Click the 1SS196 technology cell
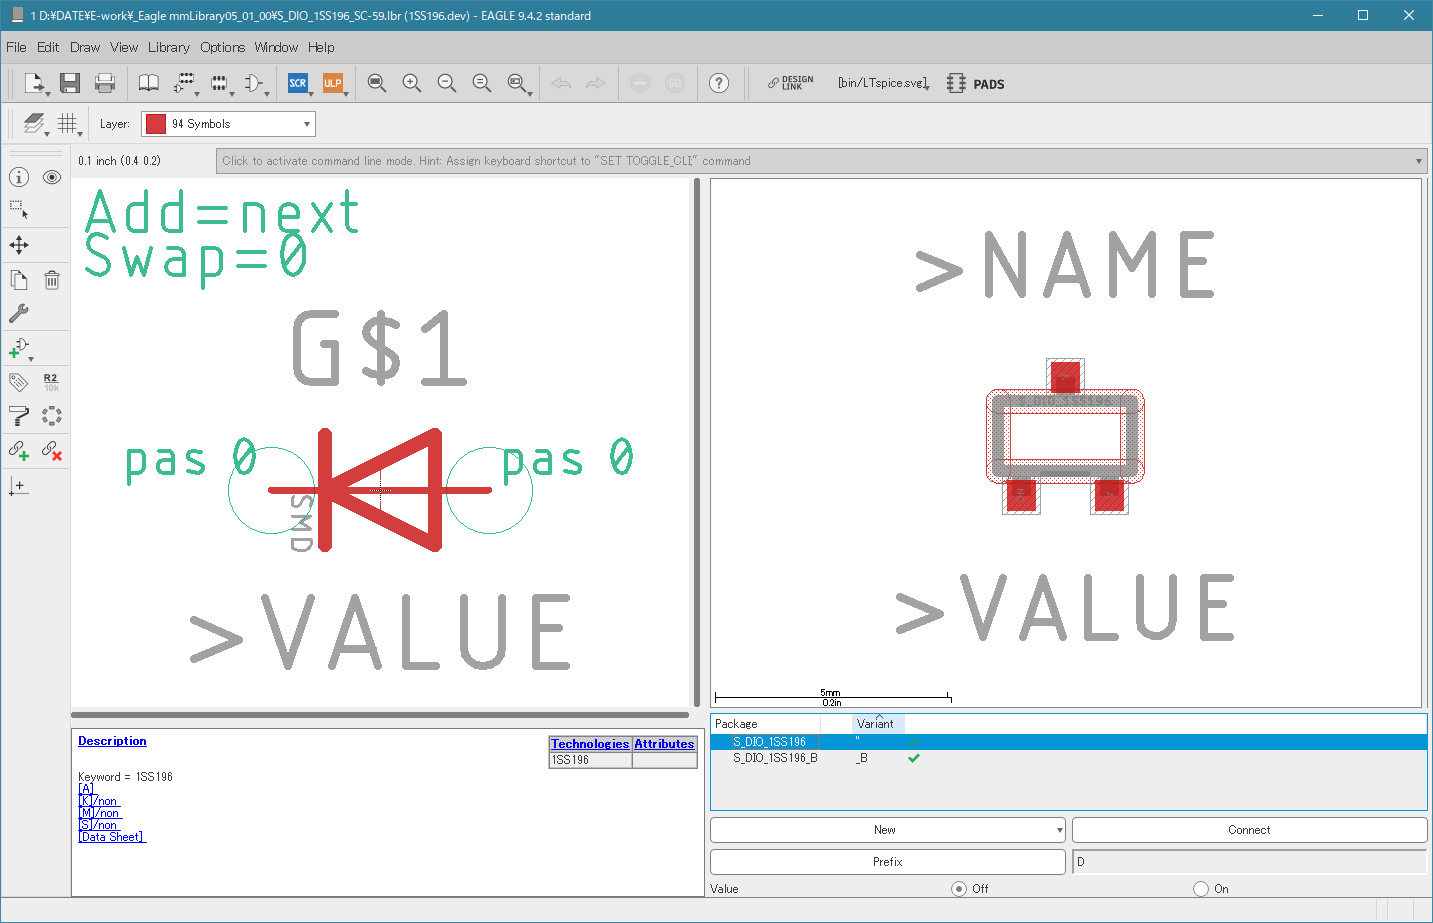This screenshot has height=923, width=1433. click(590, 760)
